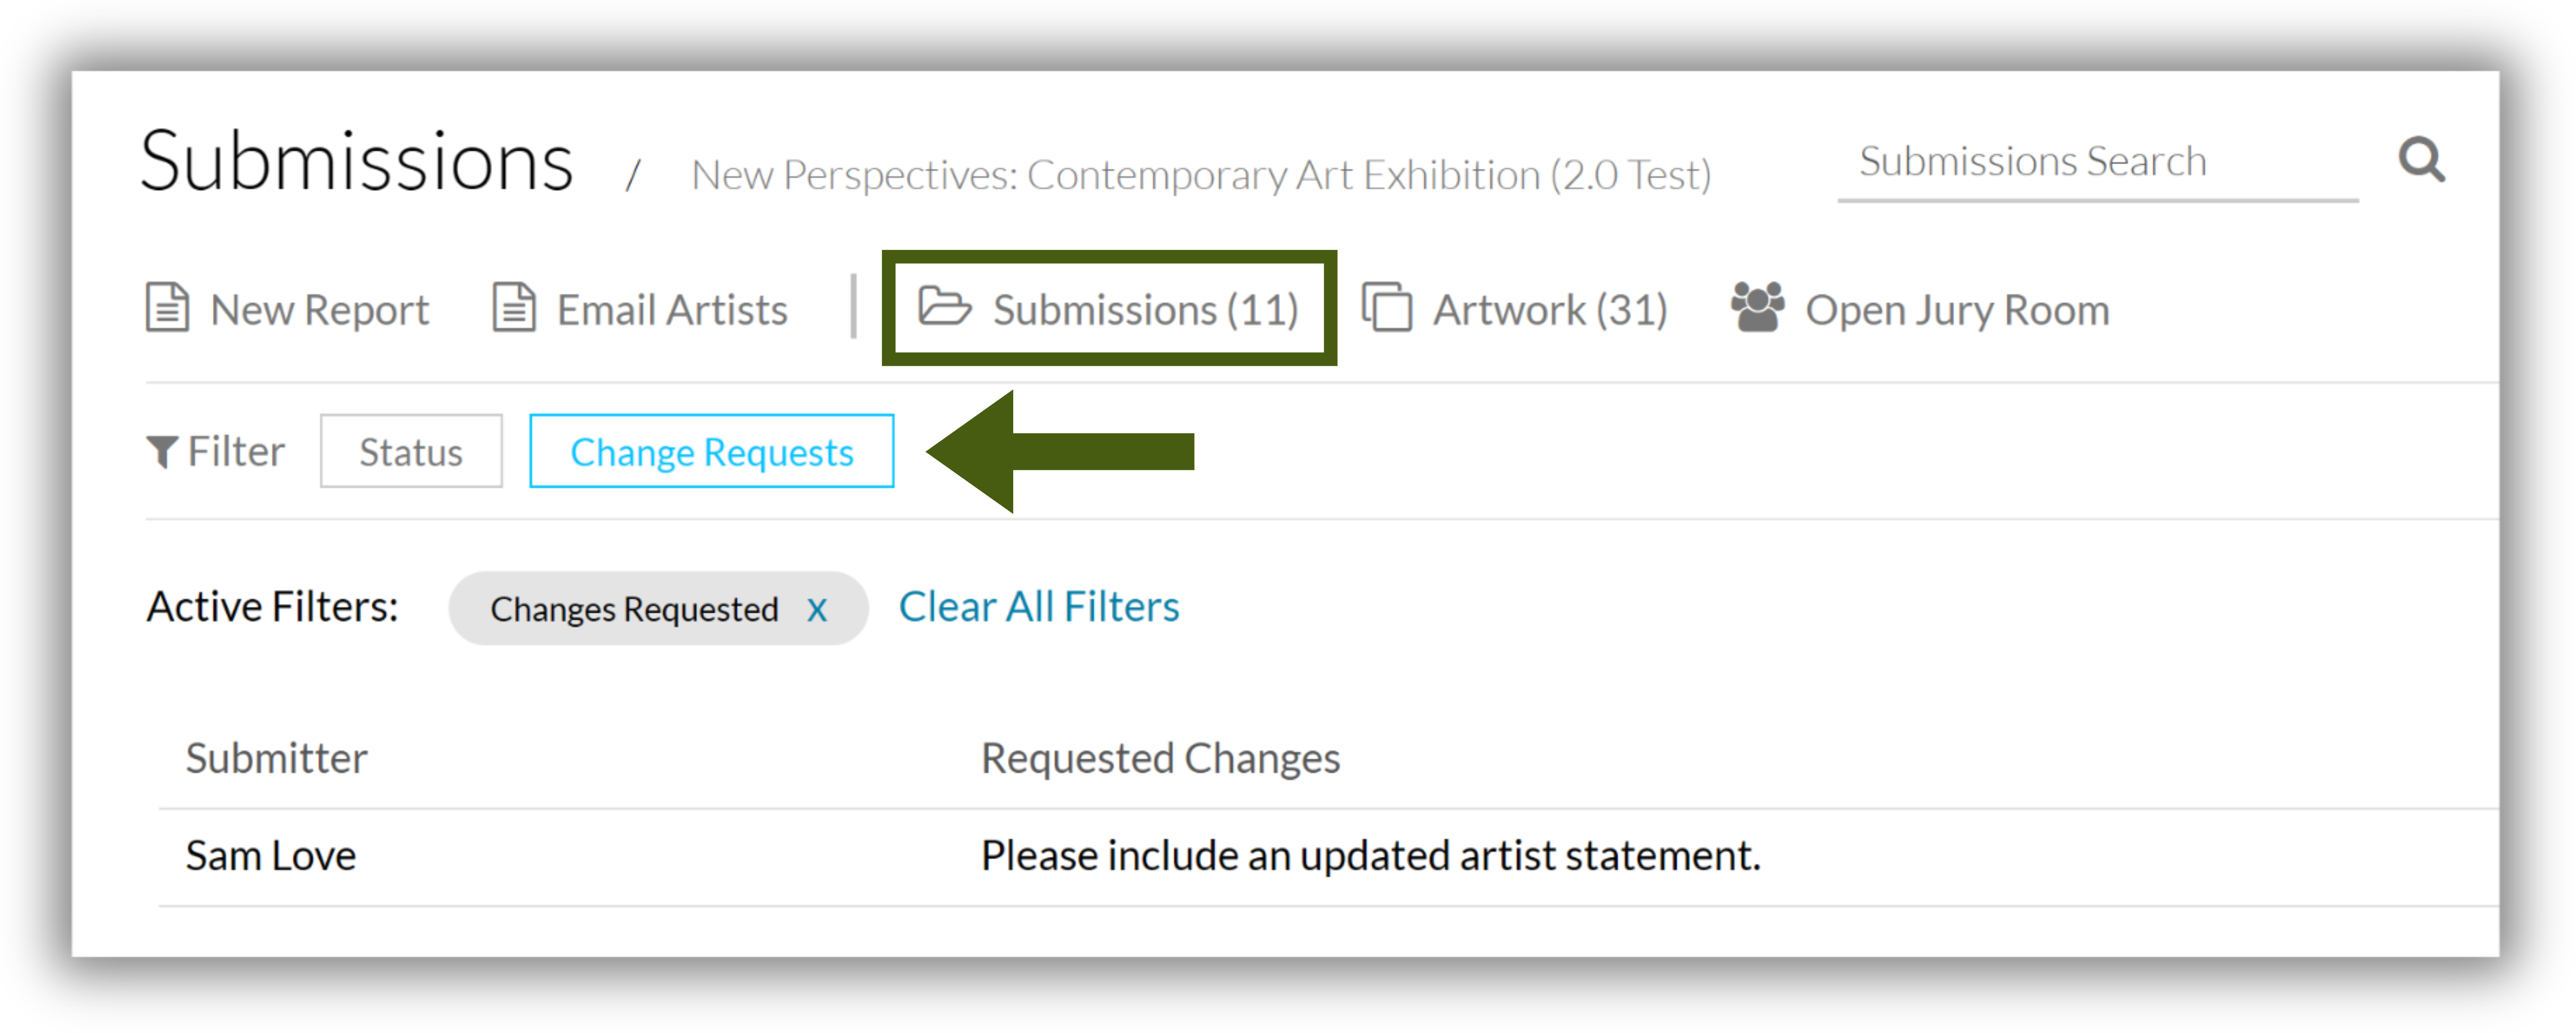The height and width of the screenshot is (1033, 2576).
Task: Remove the Changes Requested filter chip
Action: tap(817, 609)
